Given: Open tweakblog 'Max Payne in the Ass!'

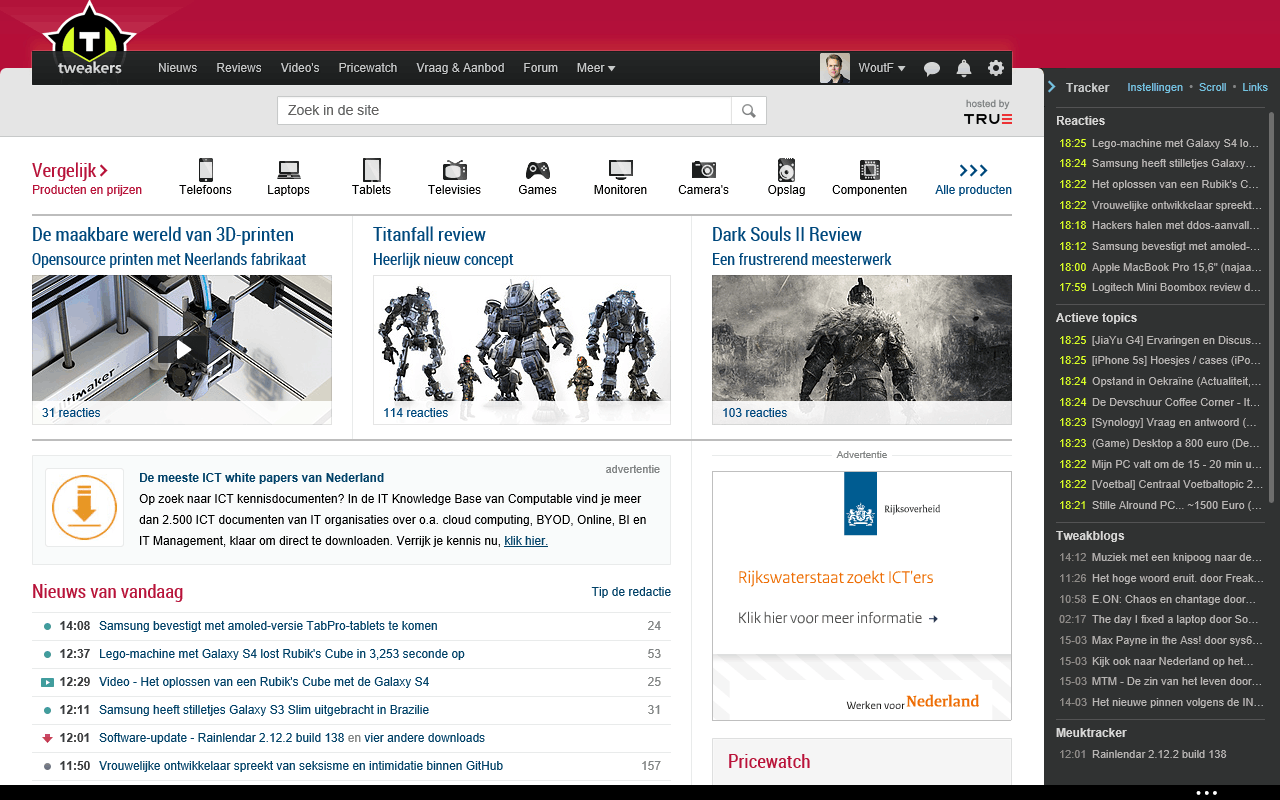Looking at the screenshot, I should pyautogui.click(x=1175, y=640).
